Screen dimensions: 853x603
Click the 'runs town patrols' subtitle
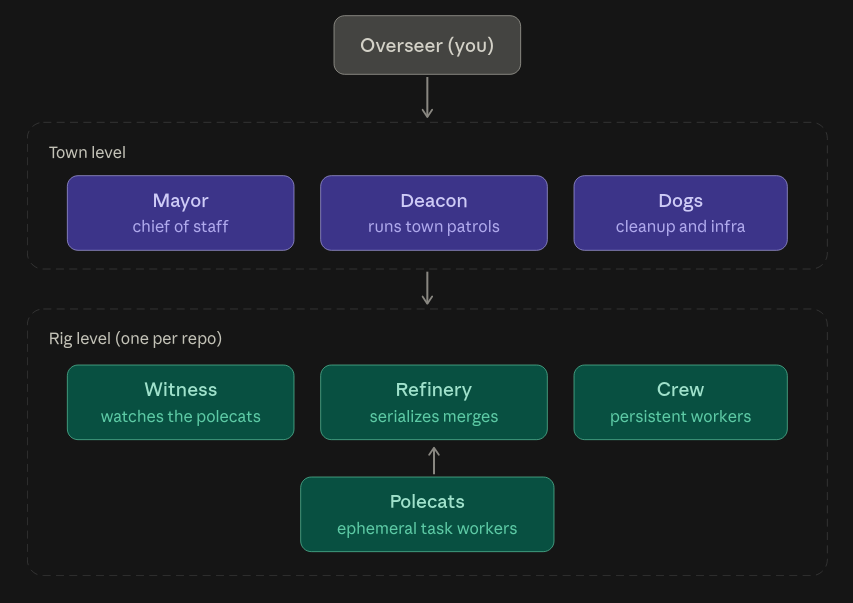pyautogui.click(x=434, y=226)
